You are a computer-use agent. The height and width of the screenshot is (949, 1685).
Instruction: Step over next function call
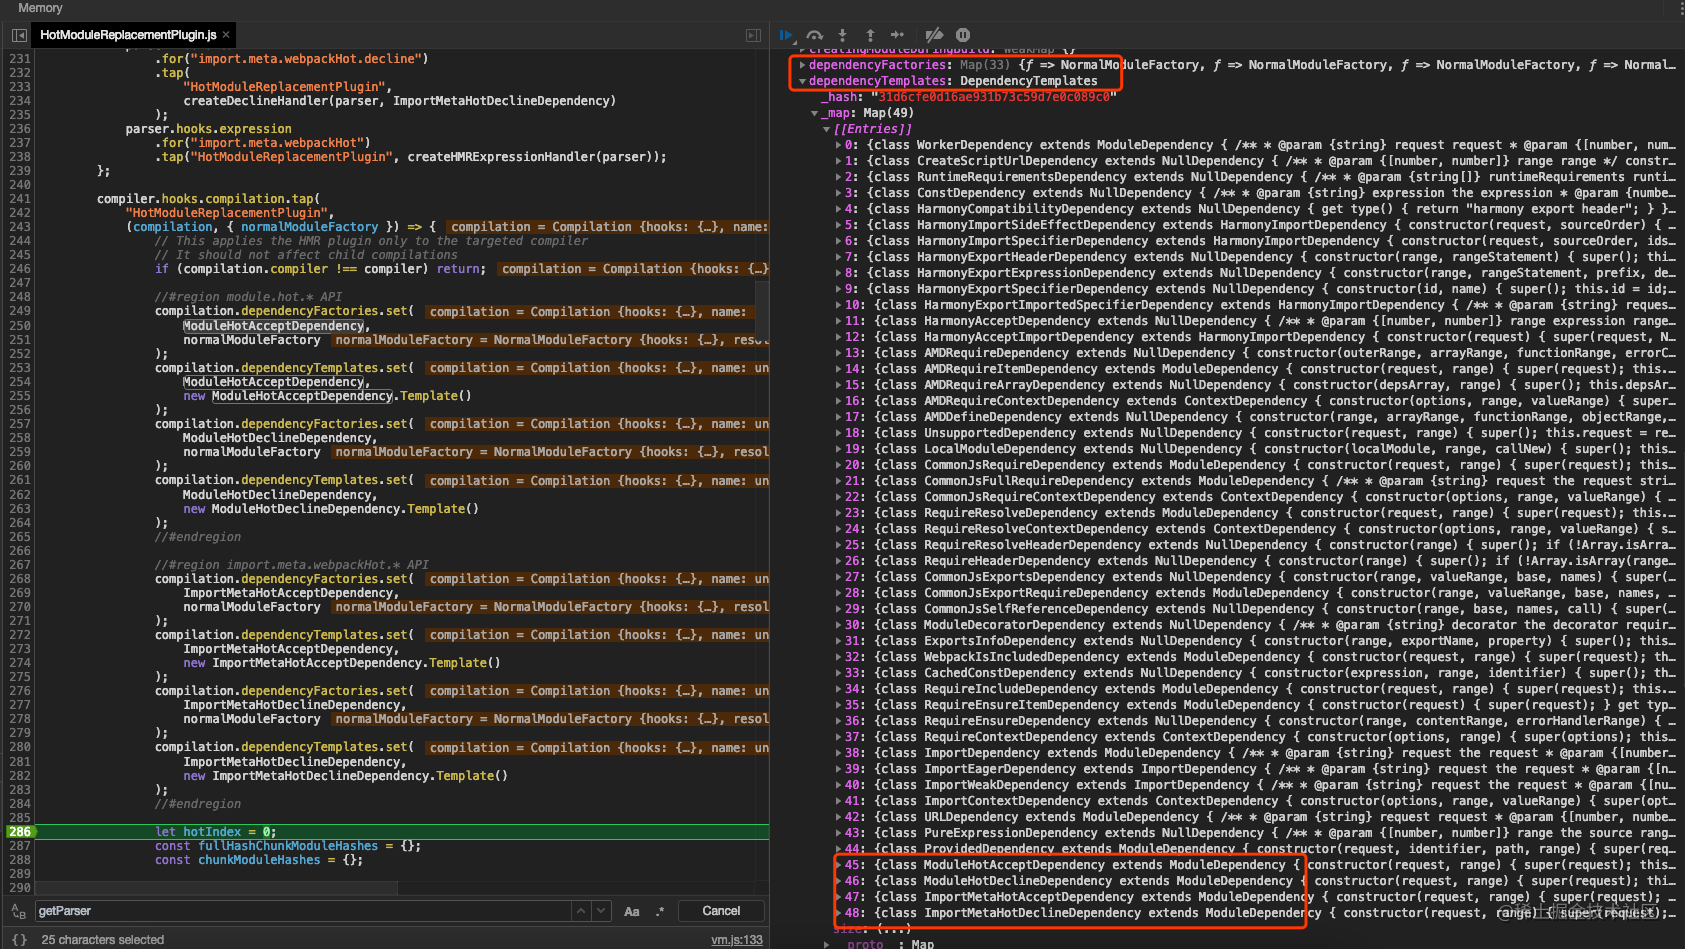(x=815, y=35)
